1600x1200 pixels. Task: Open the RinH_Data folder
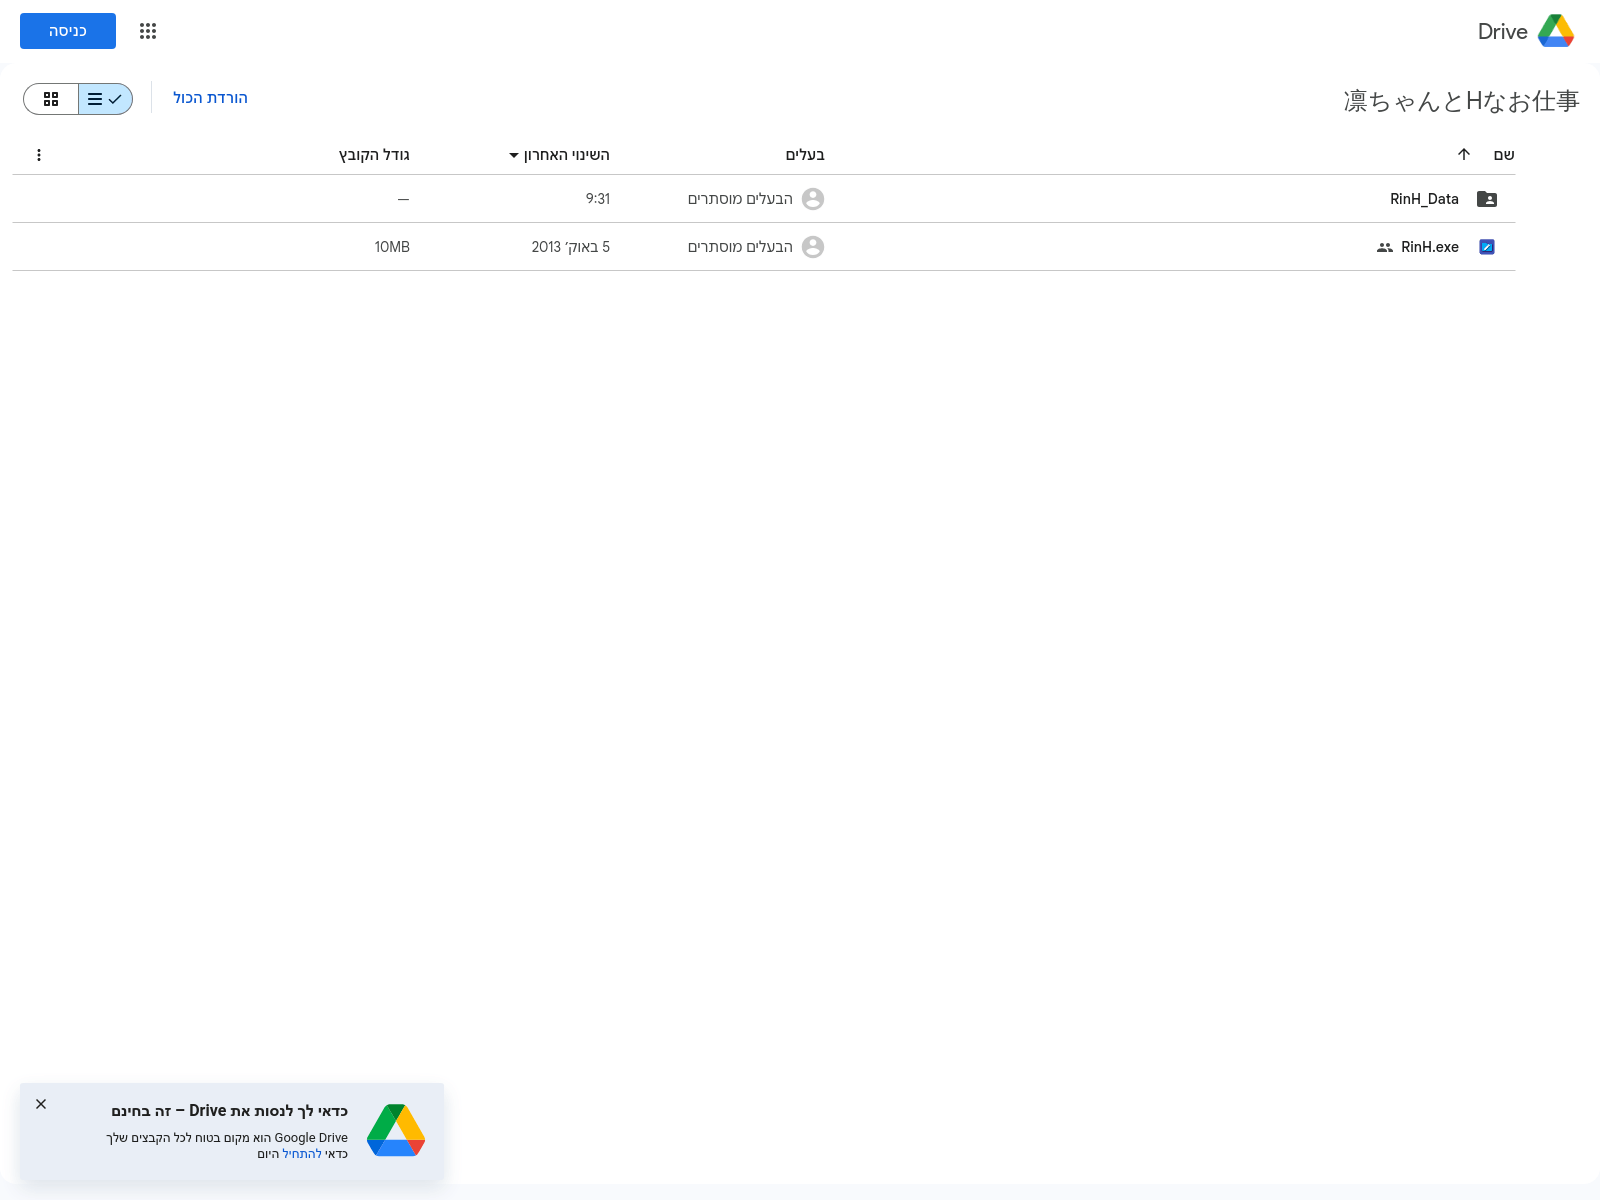click(1424, 199)
